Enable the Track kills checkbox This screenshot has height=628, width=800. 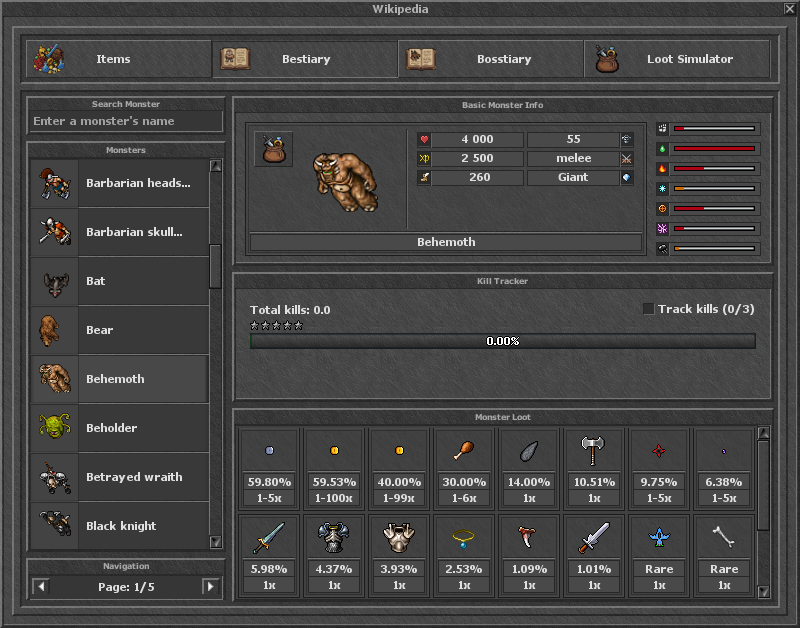pyautogui.click(x=648, y=309)
